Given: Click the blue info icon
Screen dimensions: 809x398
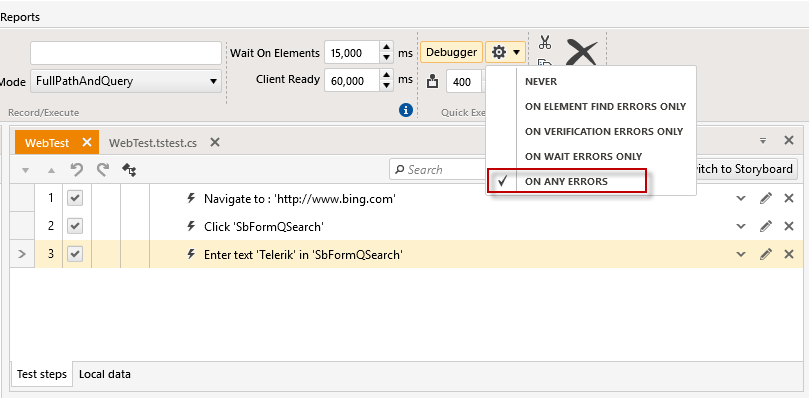Looking at the screenshot, I should tap(406, 110).
